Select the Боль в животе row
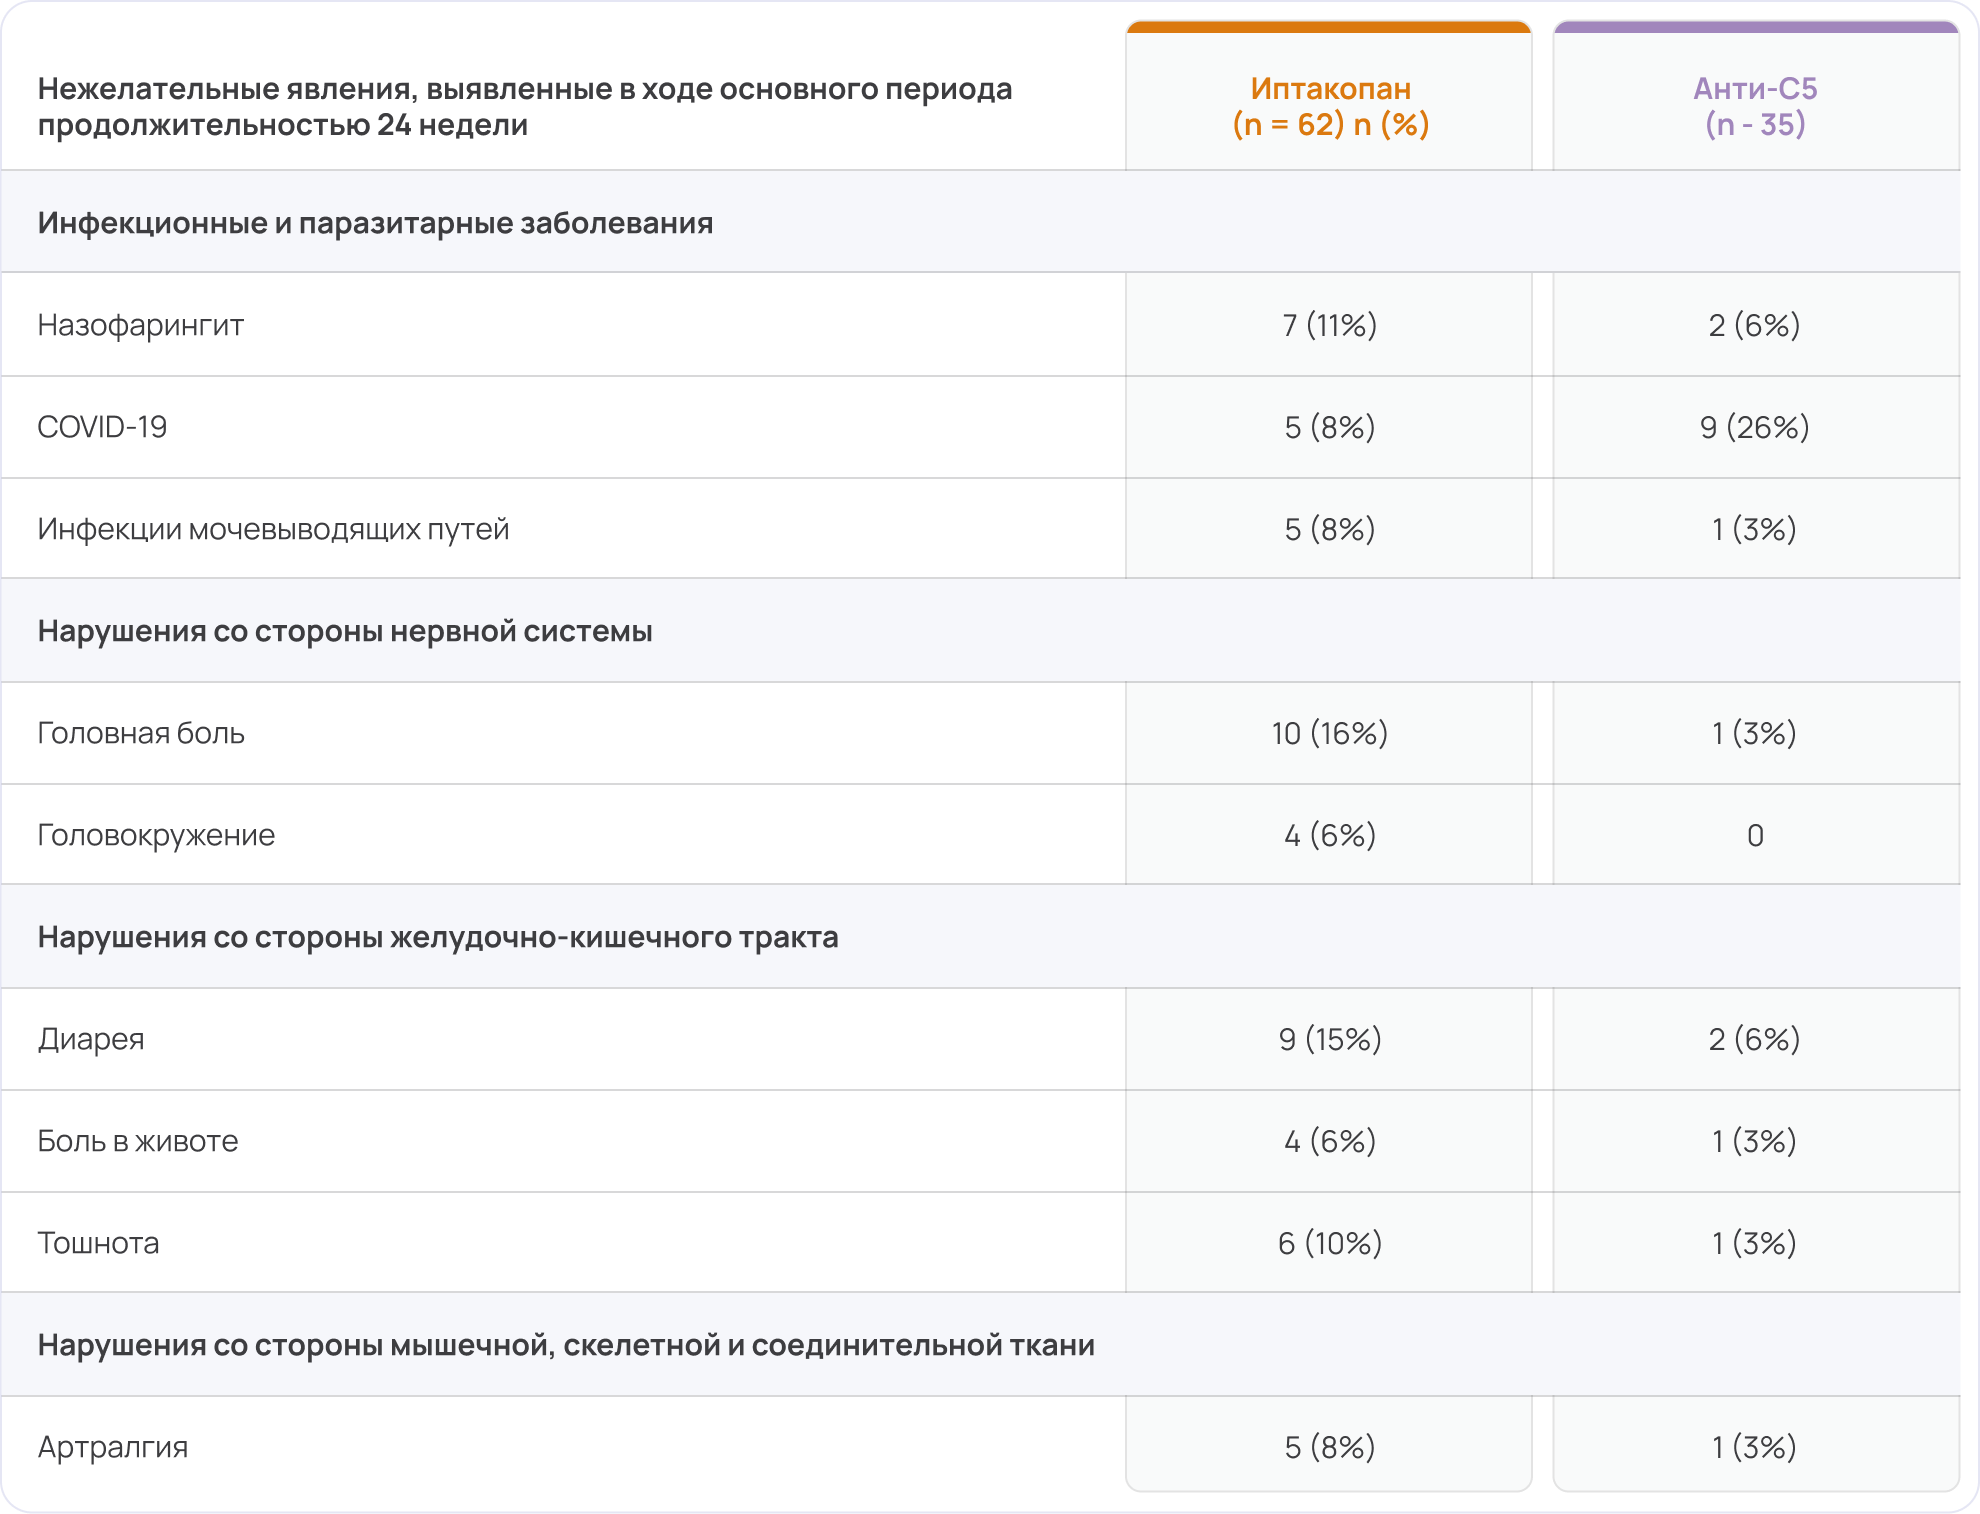The width and height of the screenshot is (1980, 1514). 138,1141
